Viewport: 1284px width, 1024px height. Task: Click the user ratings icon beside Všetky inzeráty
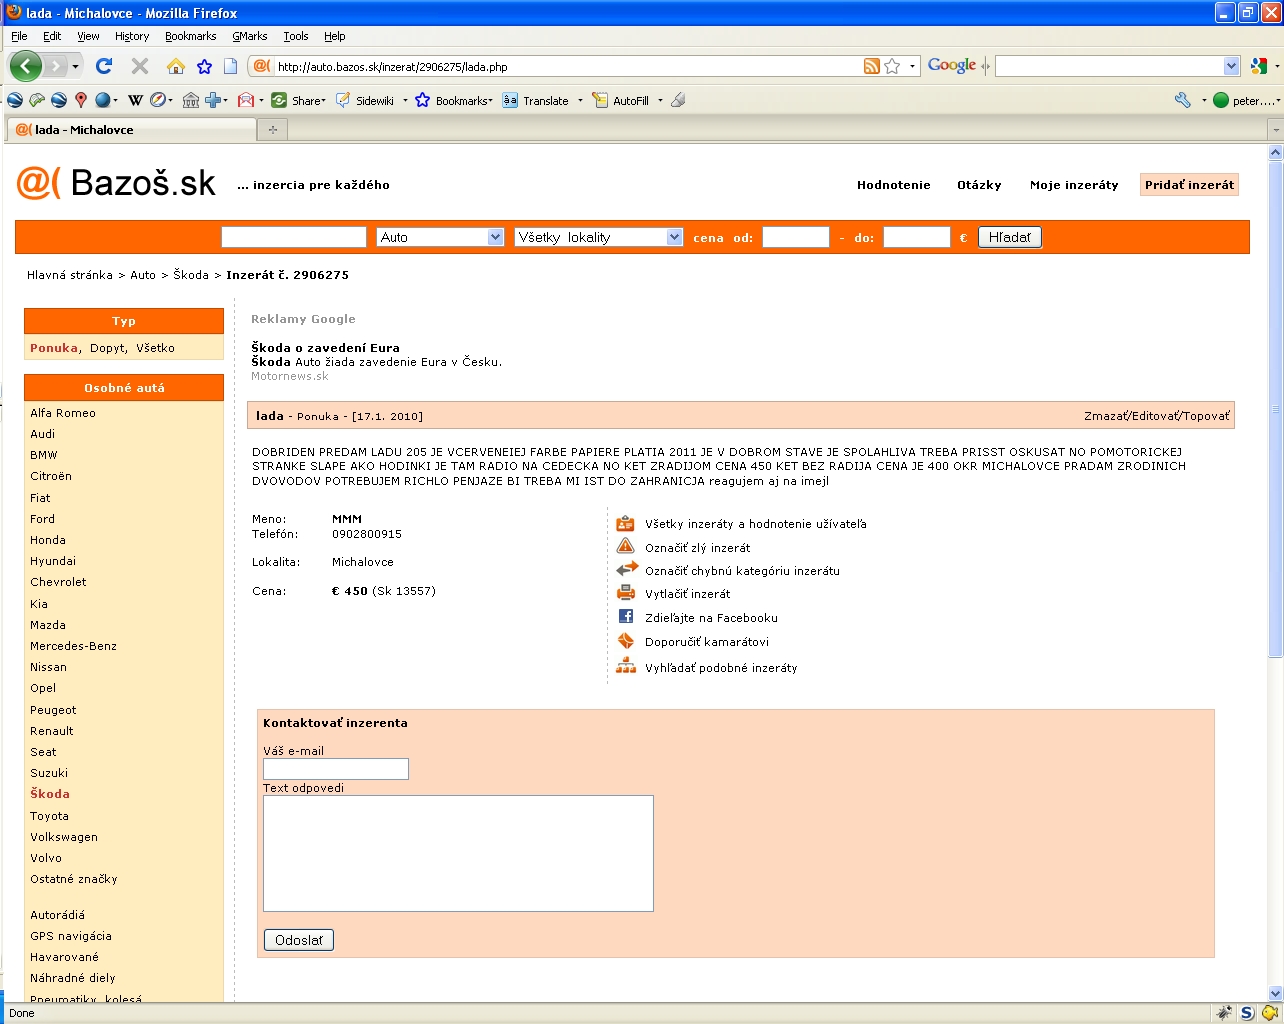coord(626,523)
